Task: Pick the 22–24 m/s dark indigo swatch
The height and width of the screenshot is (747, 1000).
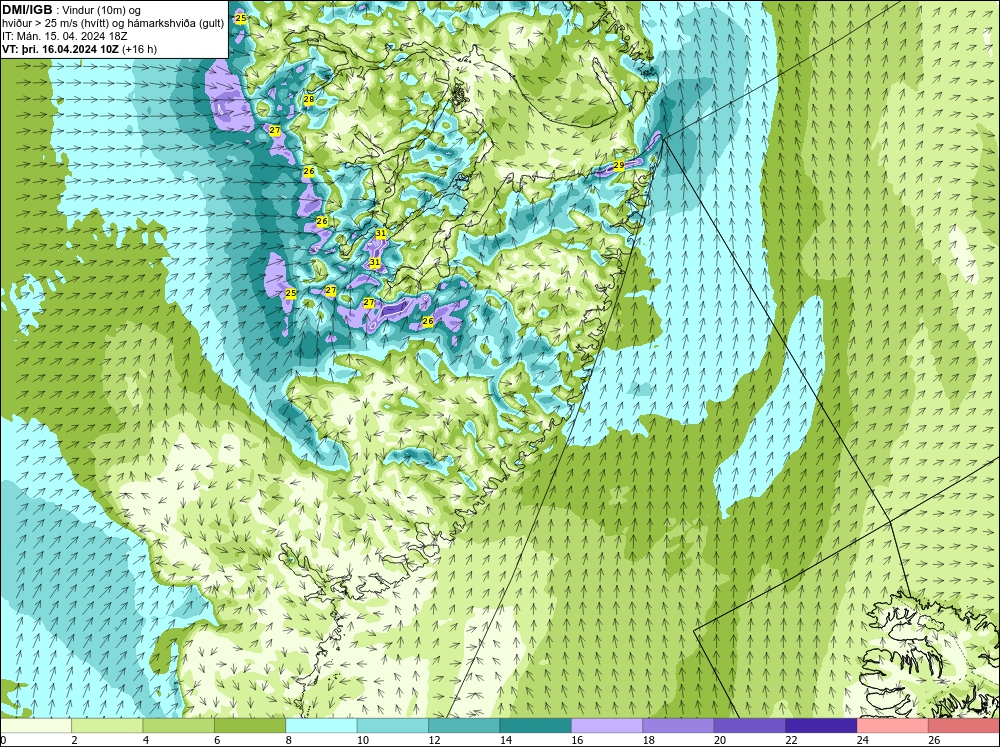Action: point(821,725)
